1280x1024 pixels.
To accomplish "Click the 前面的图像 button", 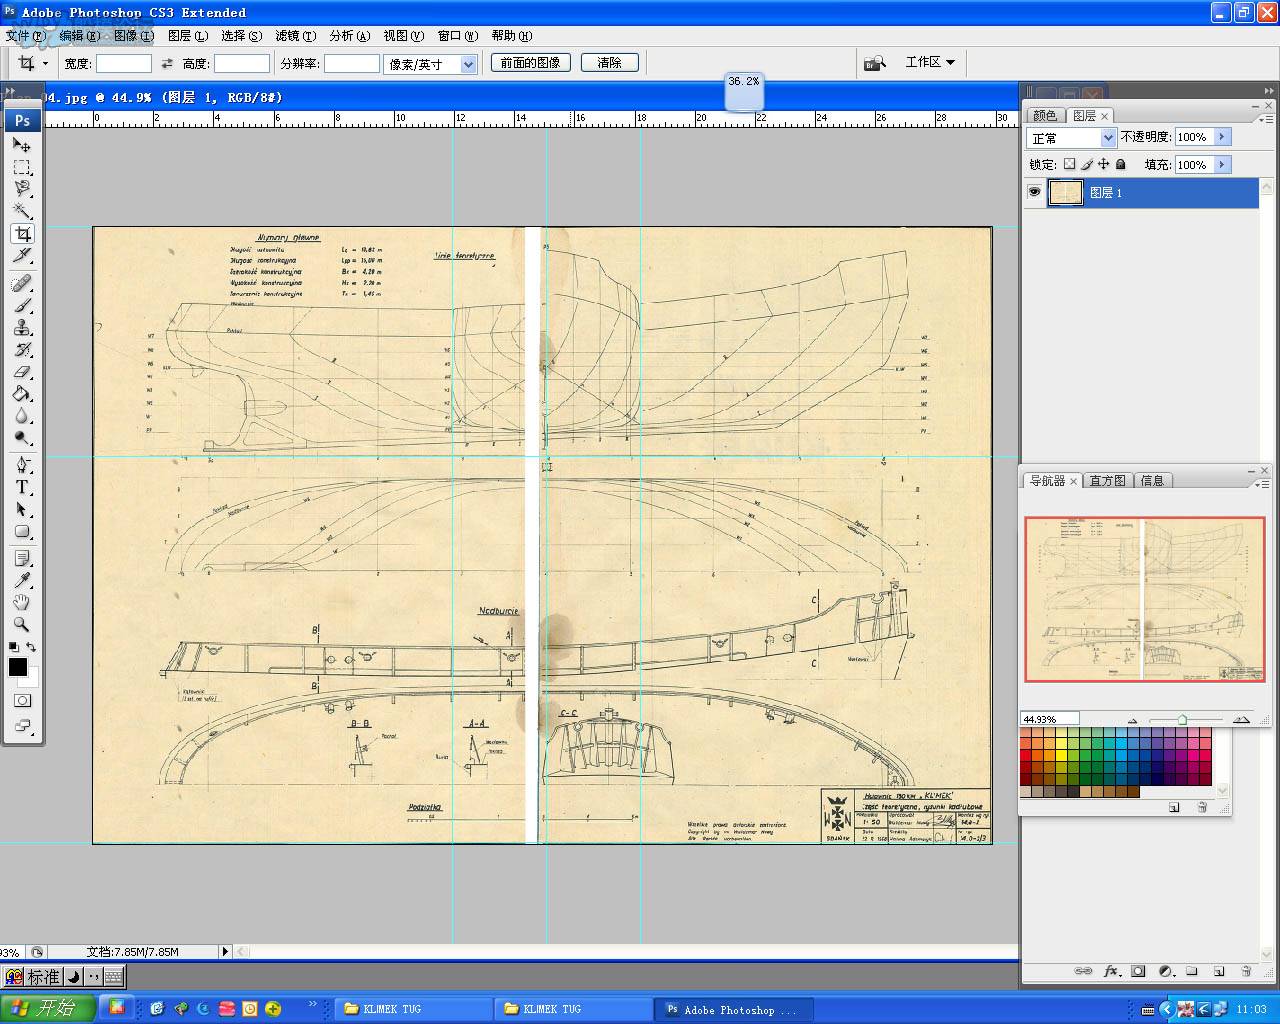I will click(x=530, y=63).
